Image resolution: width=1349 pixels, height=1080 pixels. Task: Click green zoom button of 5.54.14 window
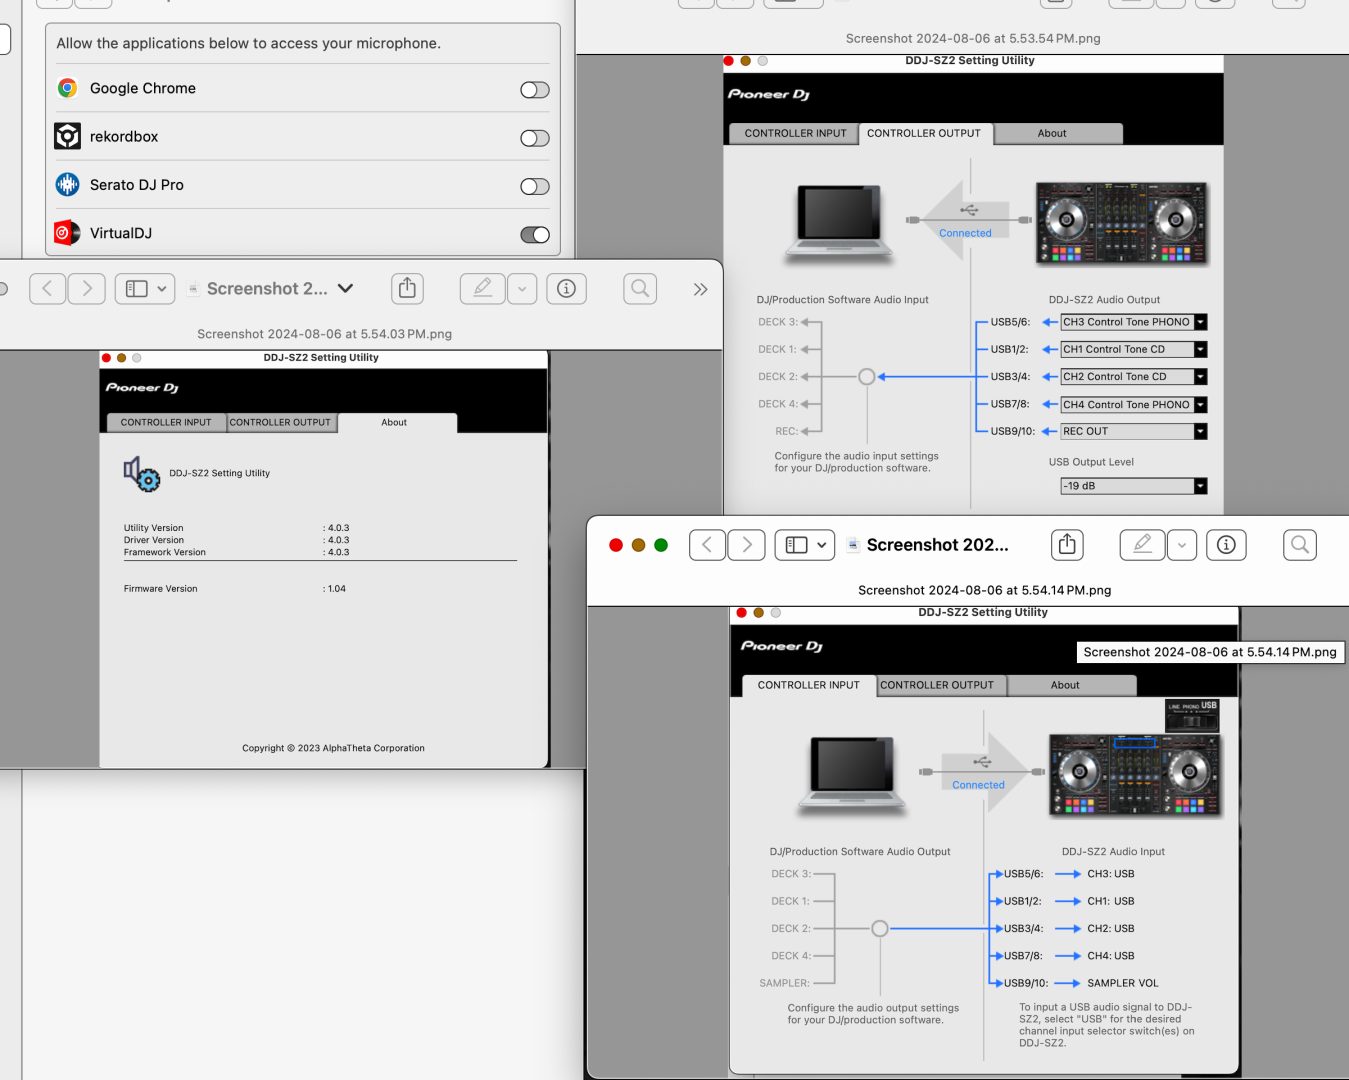click(x=661, y=545)
